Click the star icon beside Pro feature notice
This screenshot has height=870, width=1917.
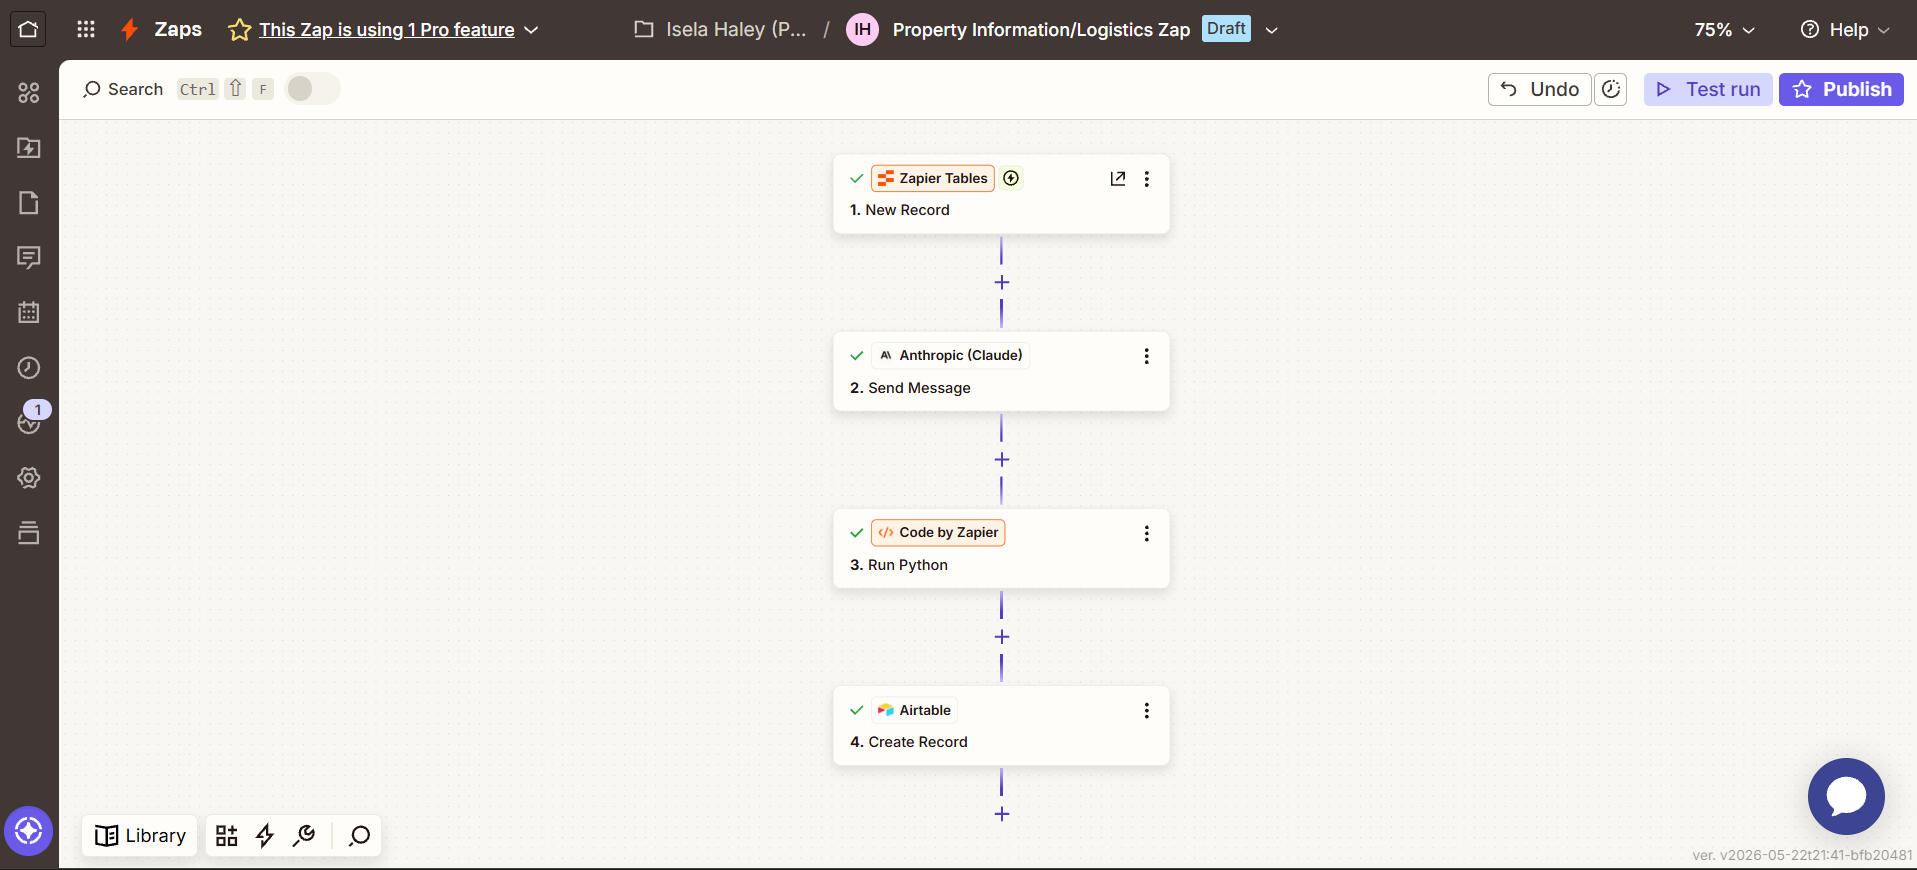point(239,30)
